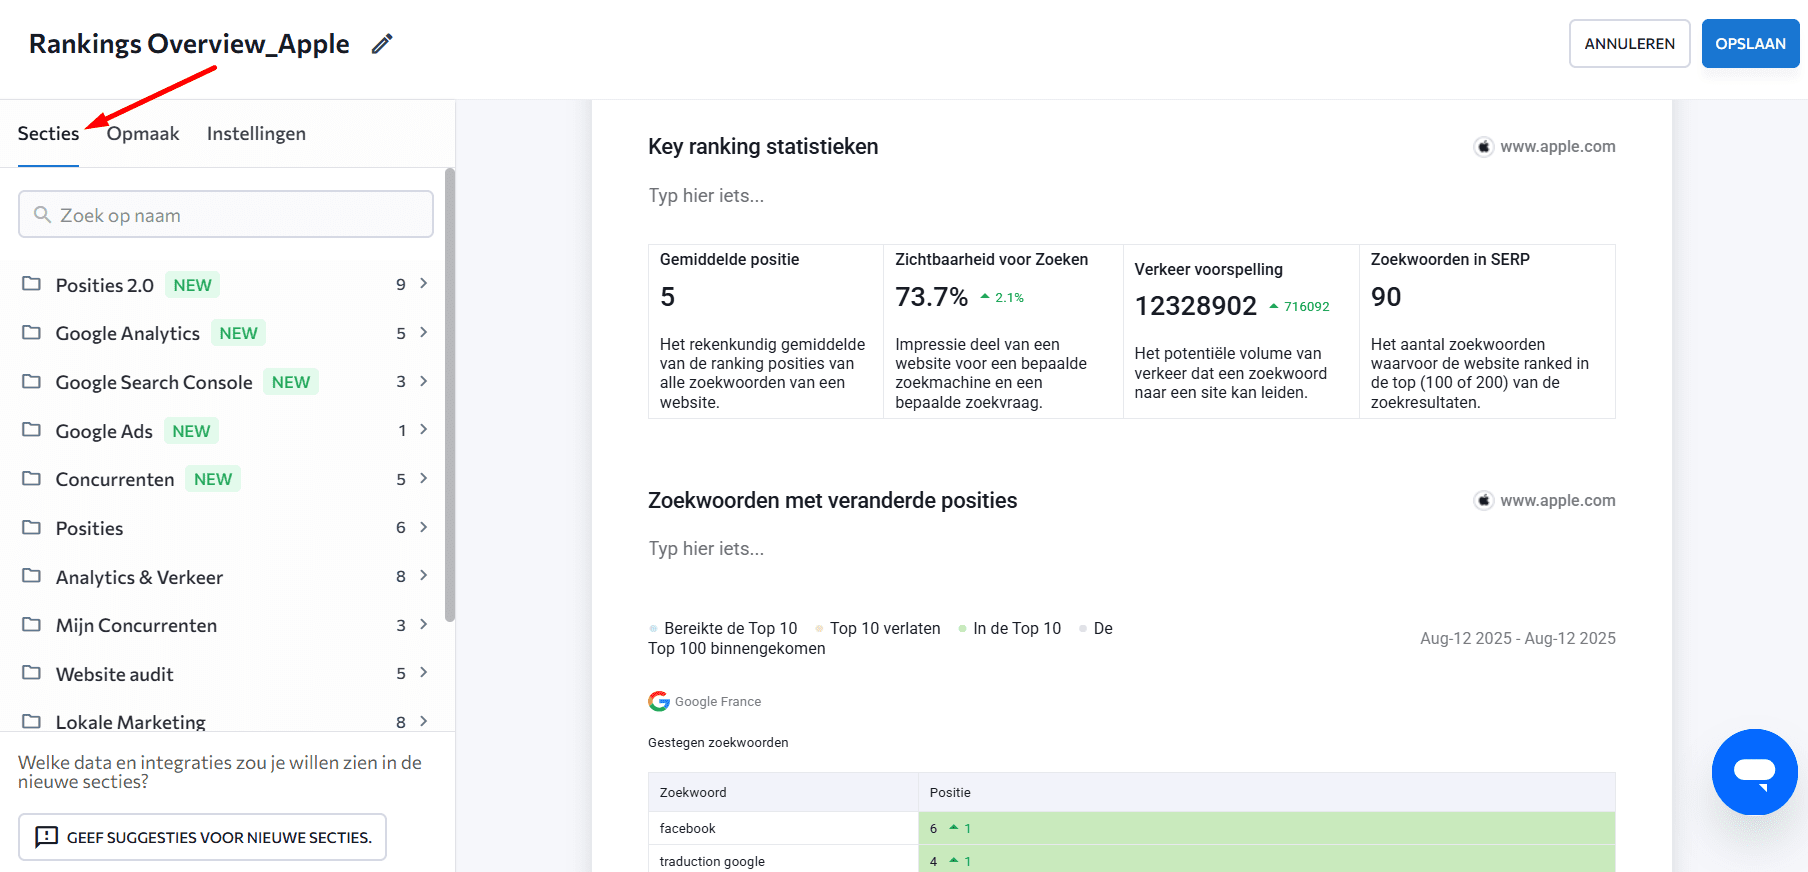The image size is (1808, 872).
Task: Switch to the Secties tab
Action: (48, 134)
